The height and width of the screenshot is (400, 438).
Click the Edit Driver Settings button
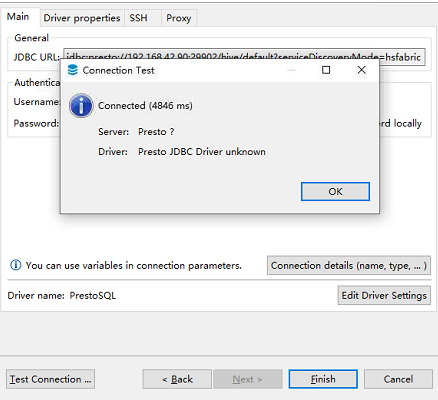(x=384, y=295)
